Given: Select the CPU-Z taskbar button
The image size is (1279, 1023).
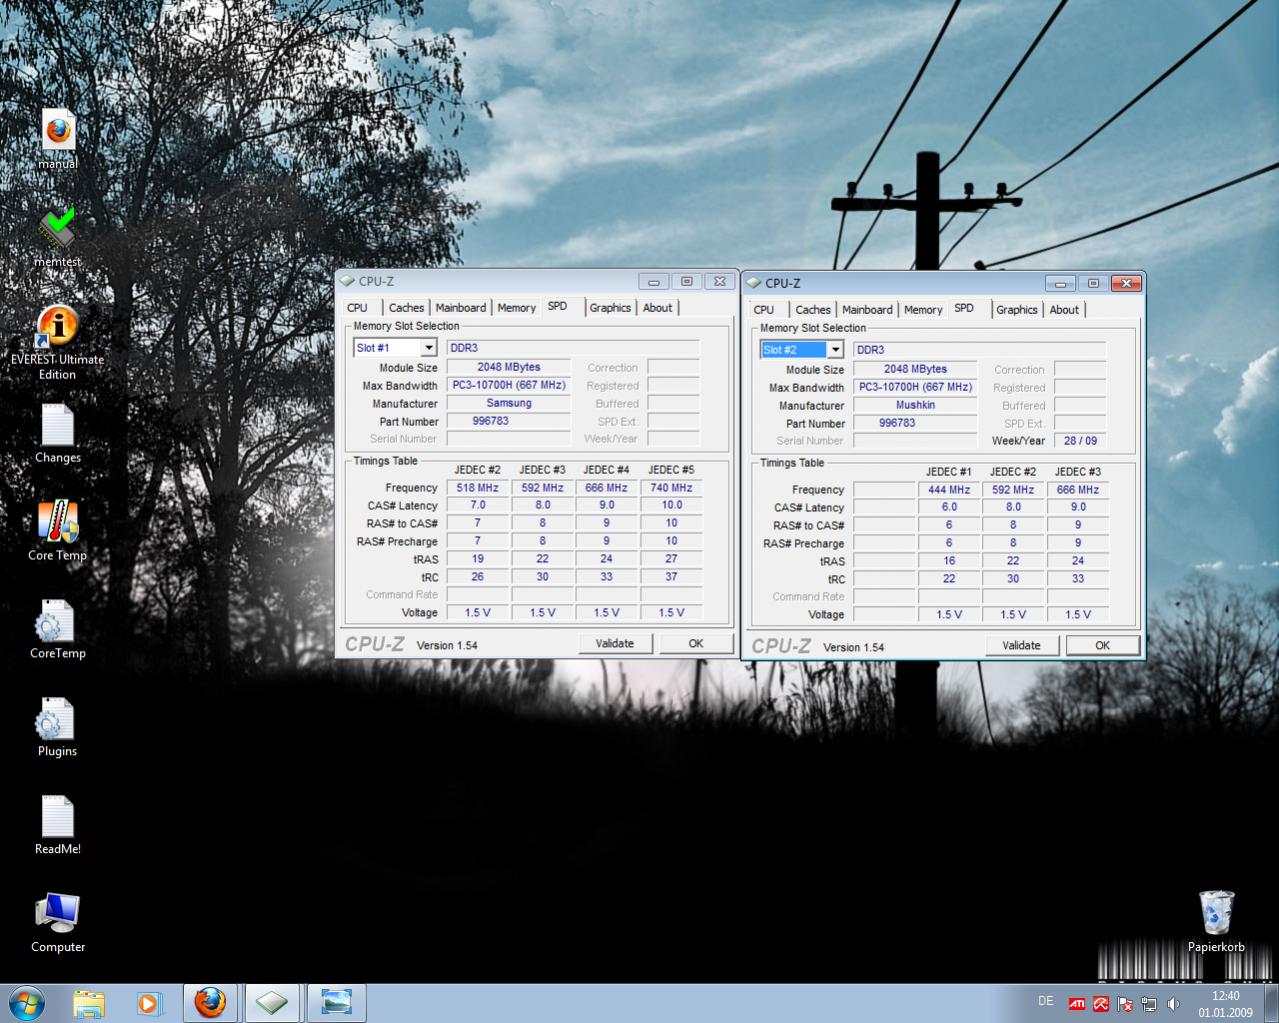Looking at the screenshot, I should point(271,1002).
